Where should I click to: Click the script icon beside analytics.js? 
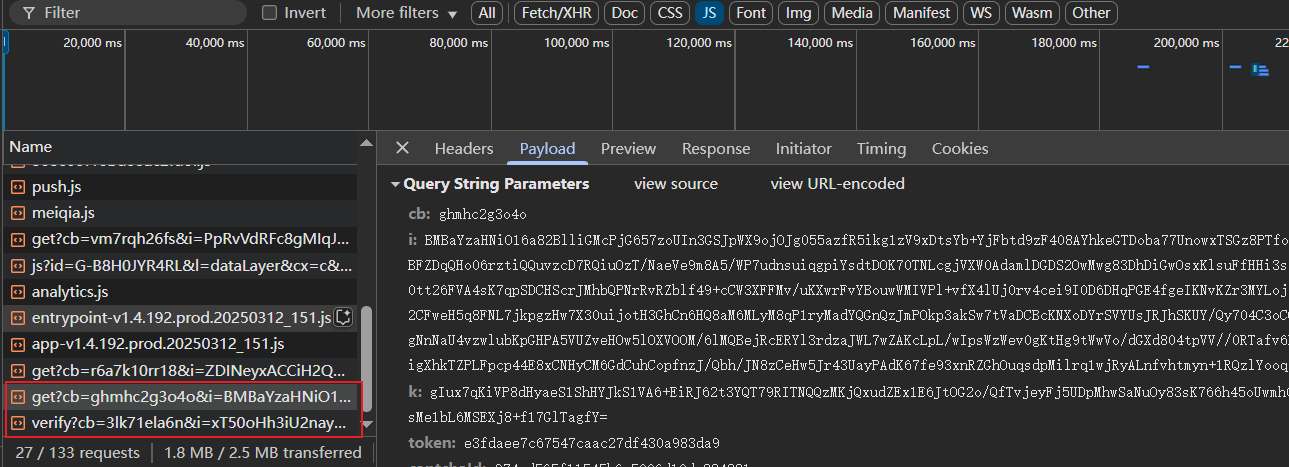(x=18, y=292)
